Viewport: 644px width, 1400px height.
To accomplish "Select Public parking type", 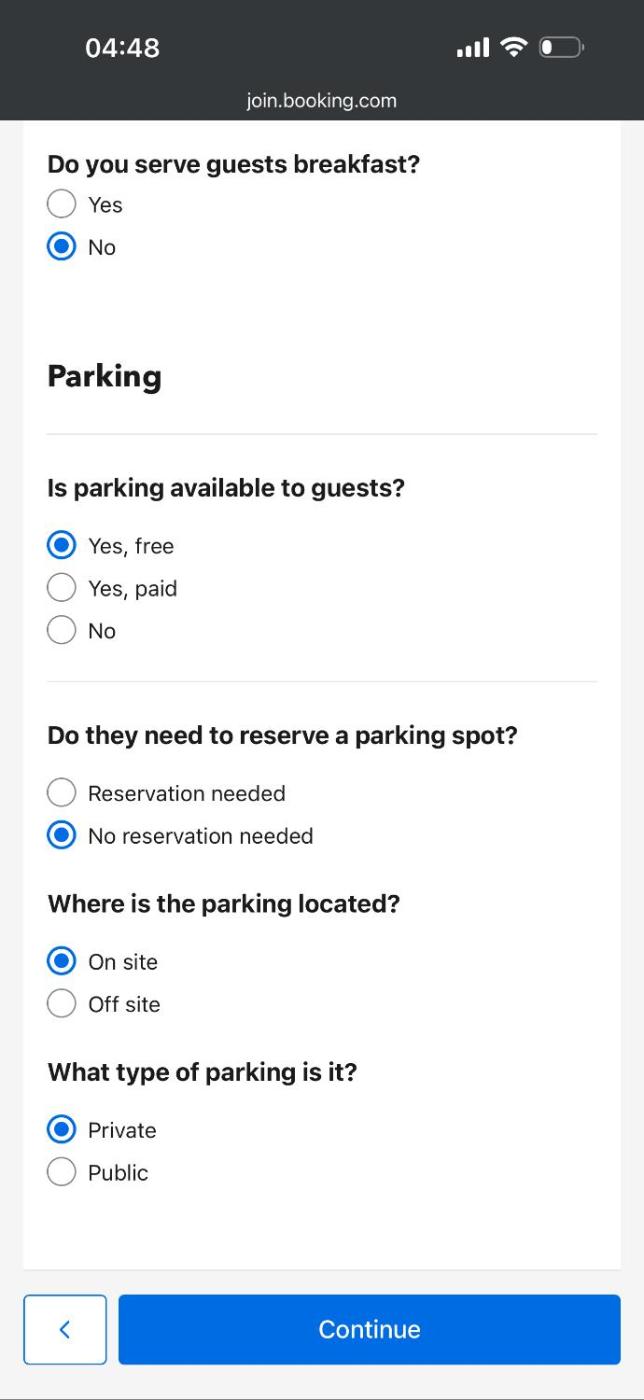I will (x=62, y=1173).
